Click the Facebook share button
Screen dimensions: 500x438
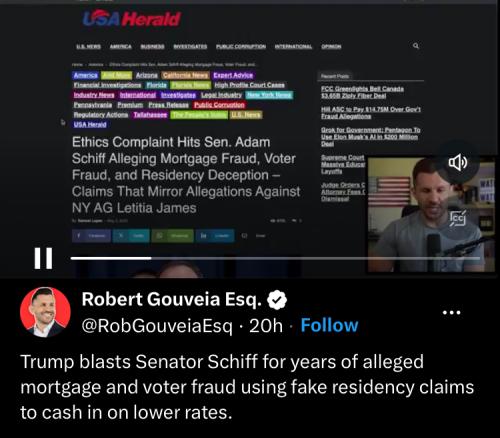[91, 236]
